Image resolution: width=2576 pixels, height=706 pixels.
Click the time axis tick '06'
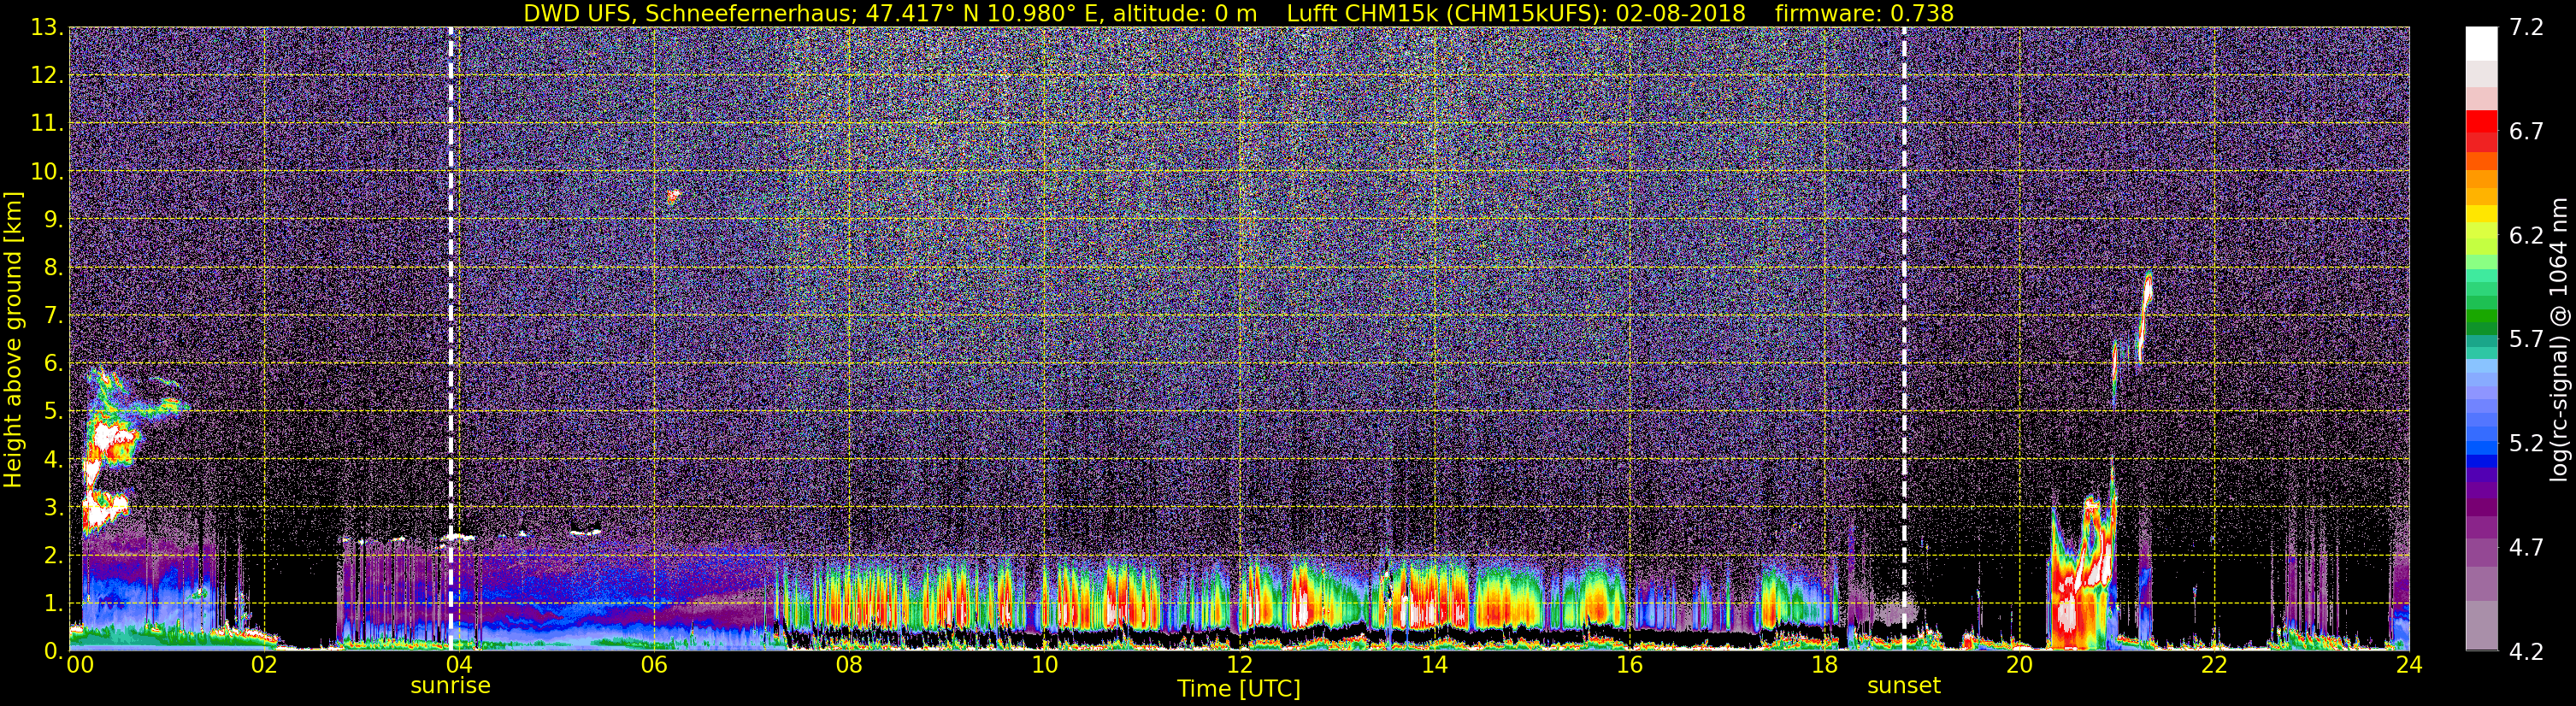pos(654,665)
